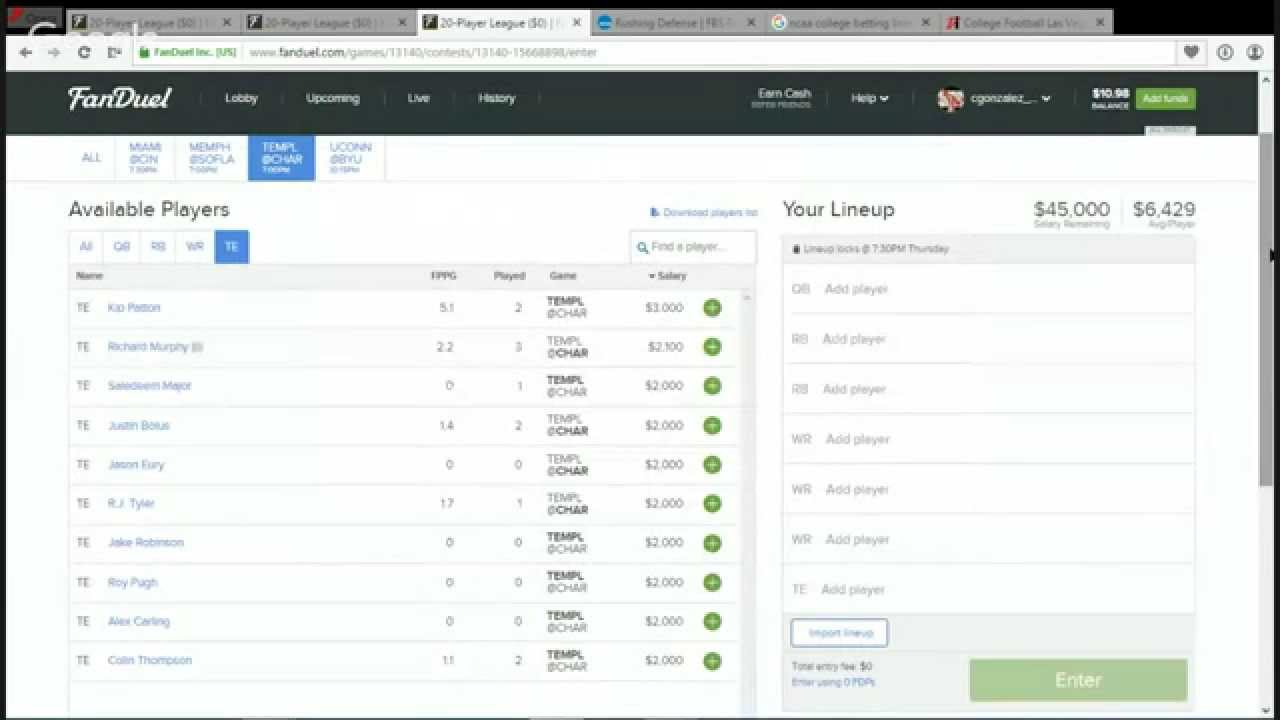This screenshot has height=720, width=1280.
Task: Select the TE position tab
Action: point(231,247)
